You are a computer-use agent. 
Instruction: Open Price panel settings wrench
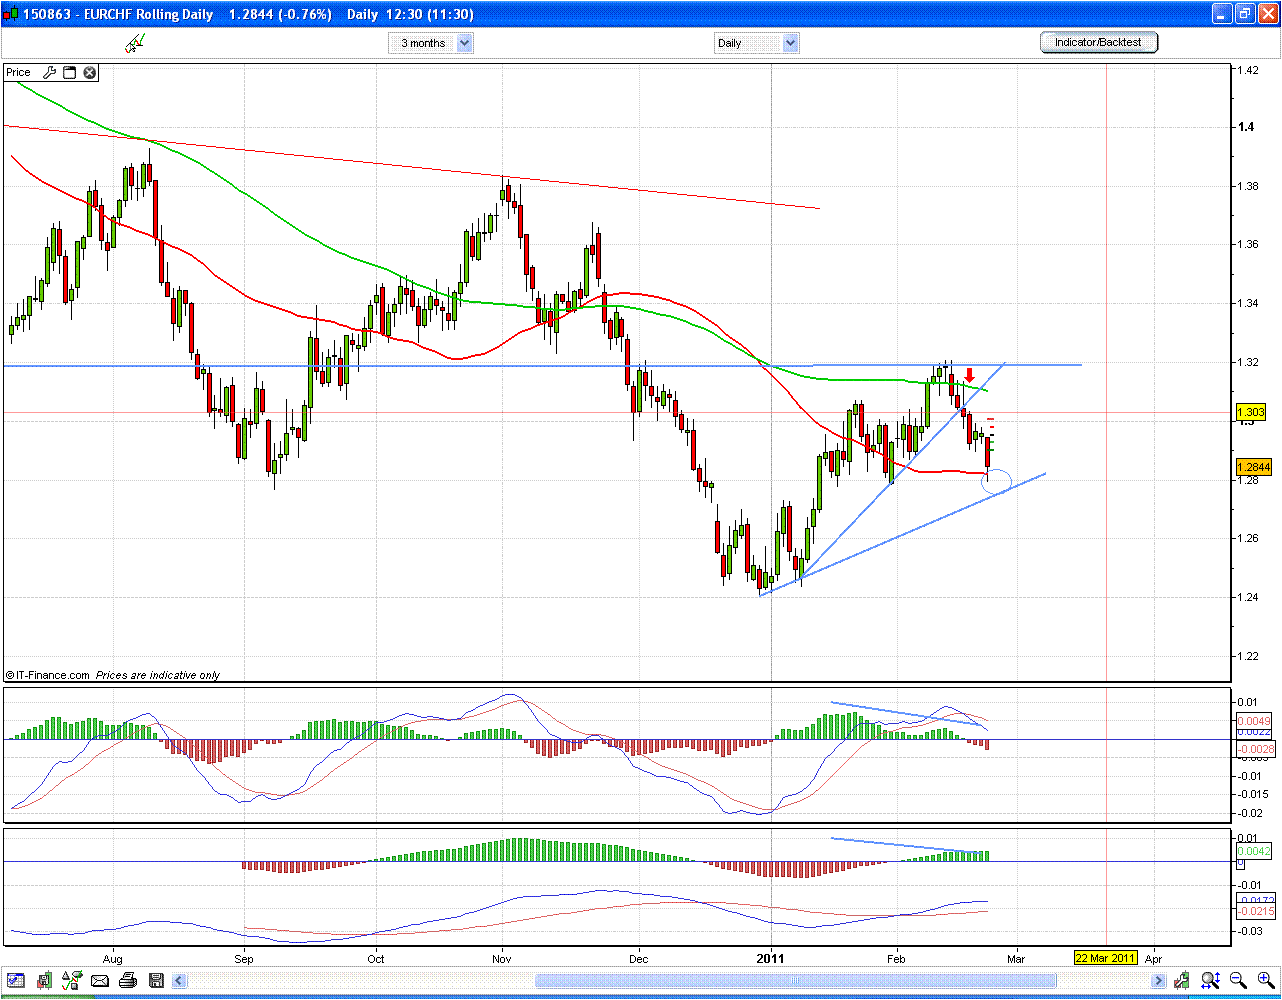pyautogui.click(x=49, y=72)
